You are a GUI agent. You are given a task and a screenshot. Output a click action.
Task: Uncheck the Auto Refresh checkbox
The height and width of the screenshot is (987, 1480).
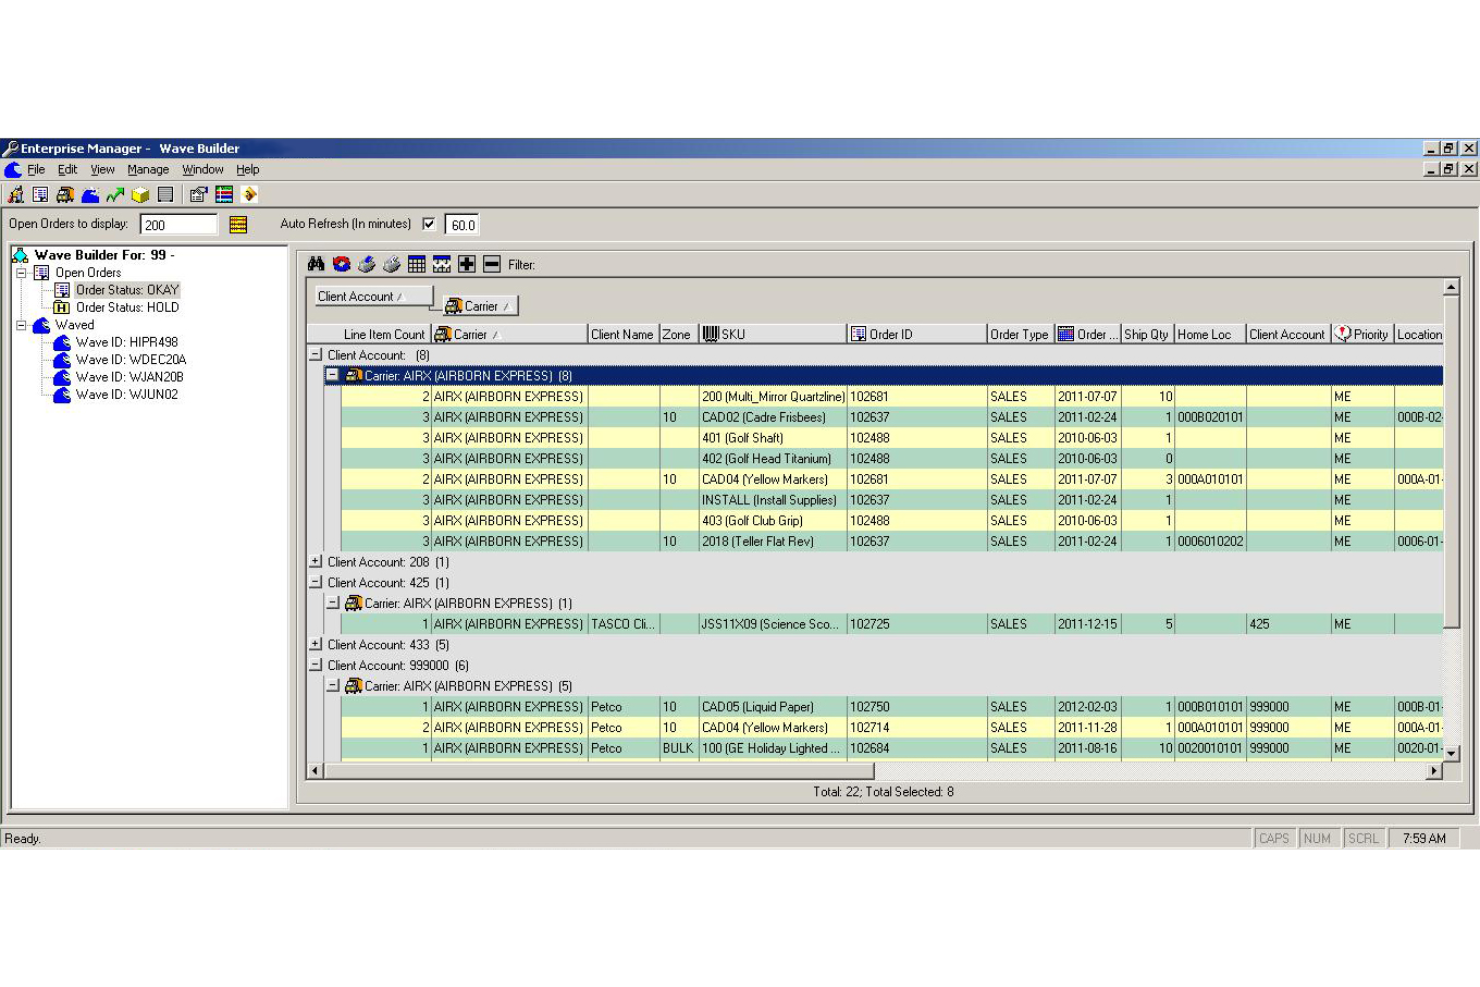[x=430, y=224]
